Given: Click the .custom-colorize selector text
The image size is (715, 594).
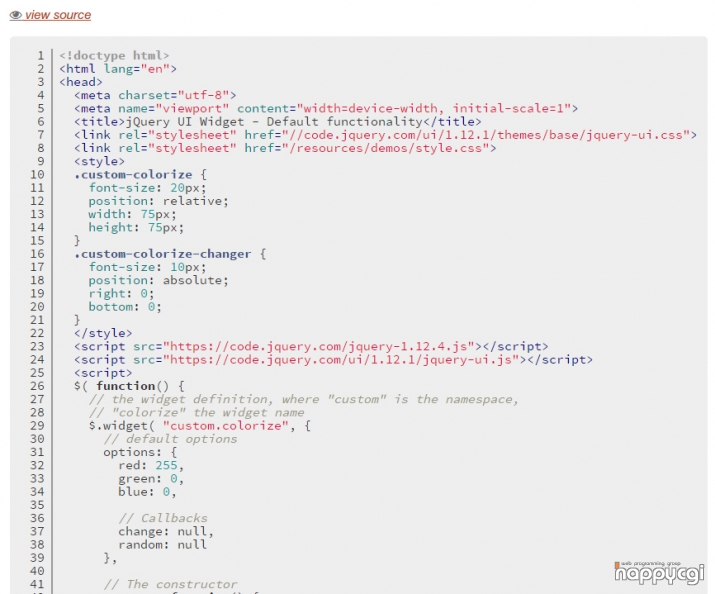Looking at the screenshot, I should pos(133,175).
